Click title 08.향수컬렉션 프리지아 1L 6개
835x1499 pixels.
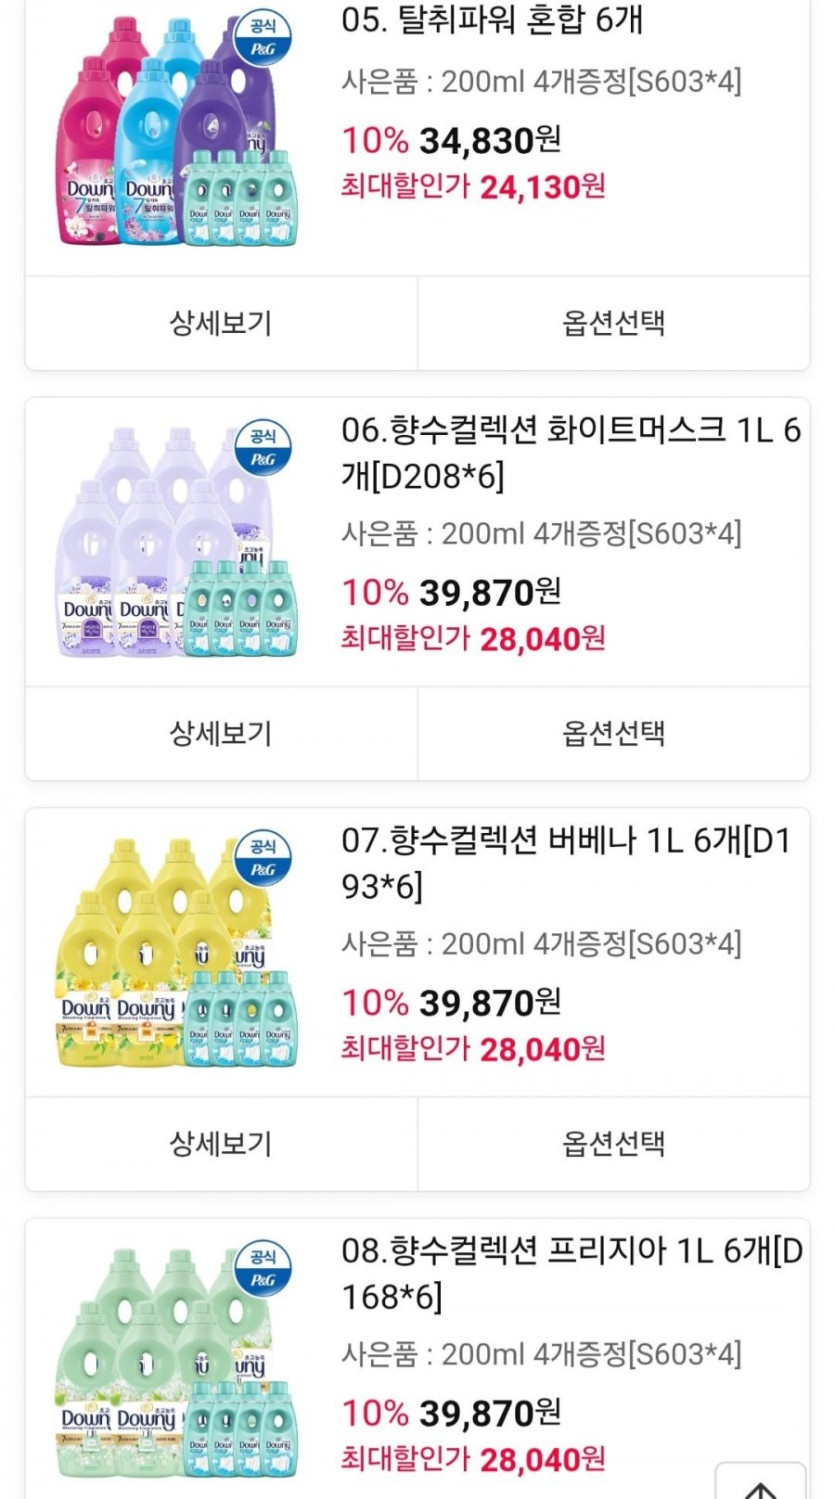click(570, 1274)
